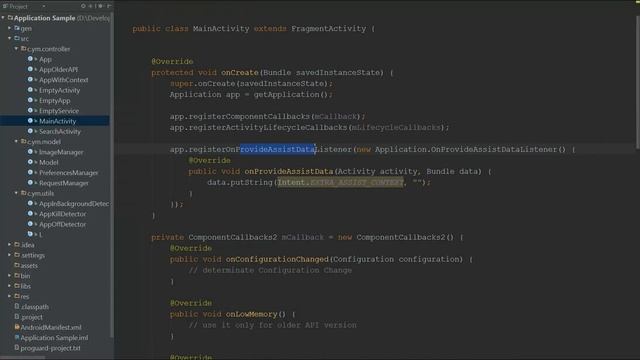The height and width of the screenshot is (360, 640).
Task: Collapse the Application Sample root node
Action: click(x=3, y=18)
